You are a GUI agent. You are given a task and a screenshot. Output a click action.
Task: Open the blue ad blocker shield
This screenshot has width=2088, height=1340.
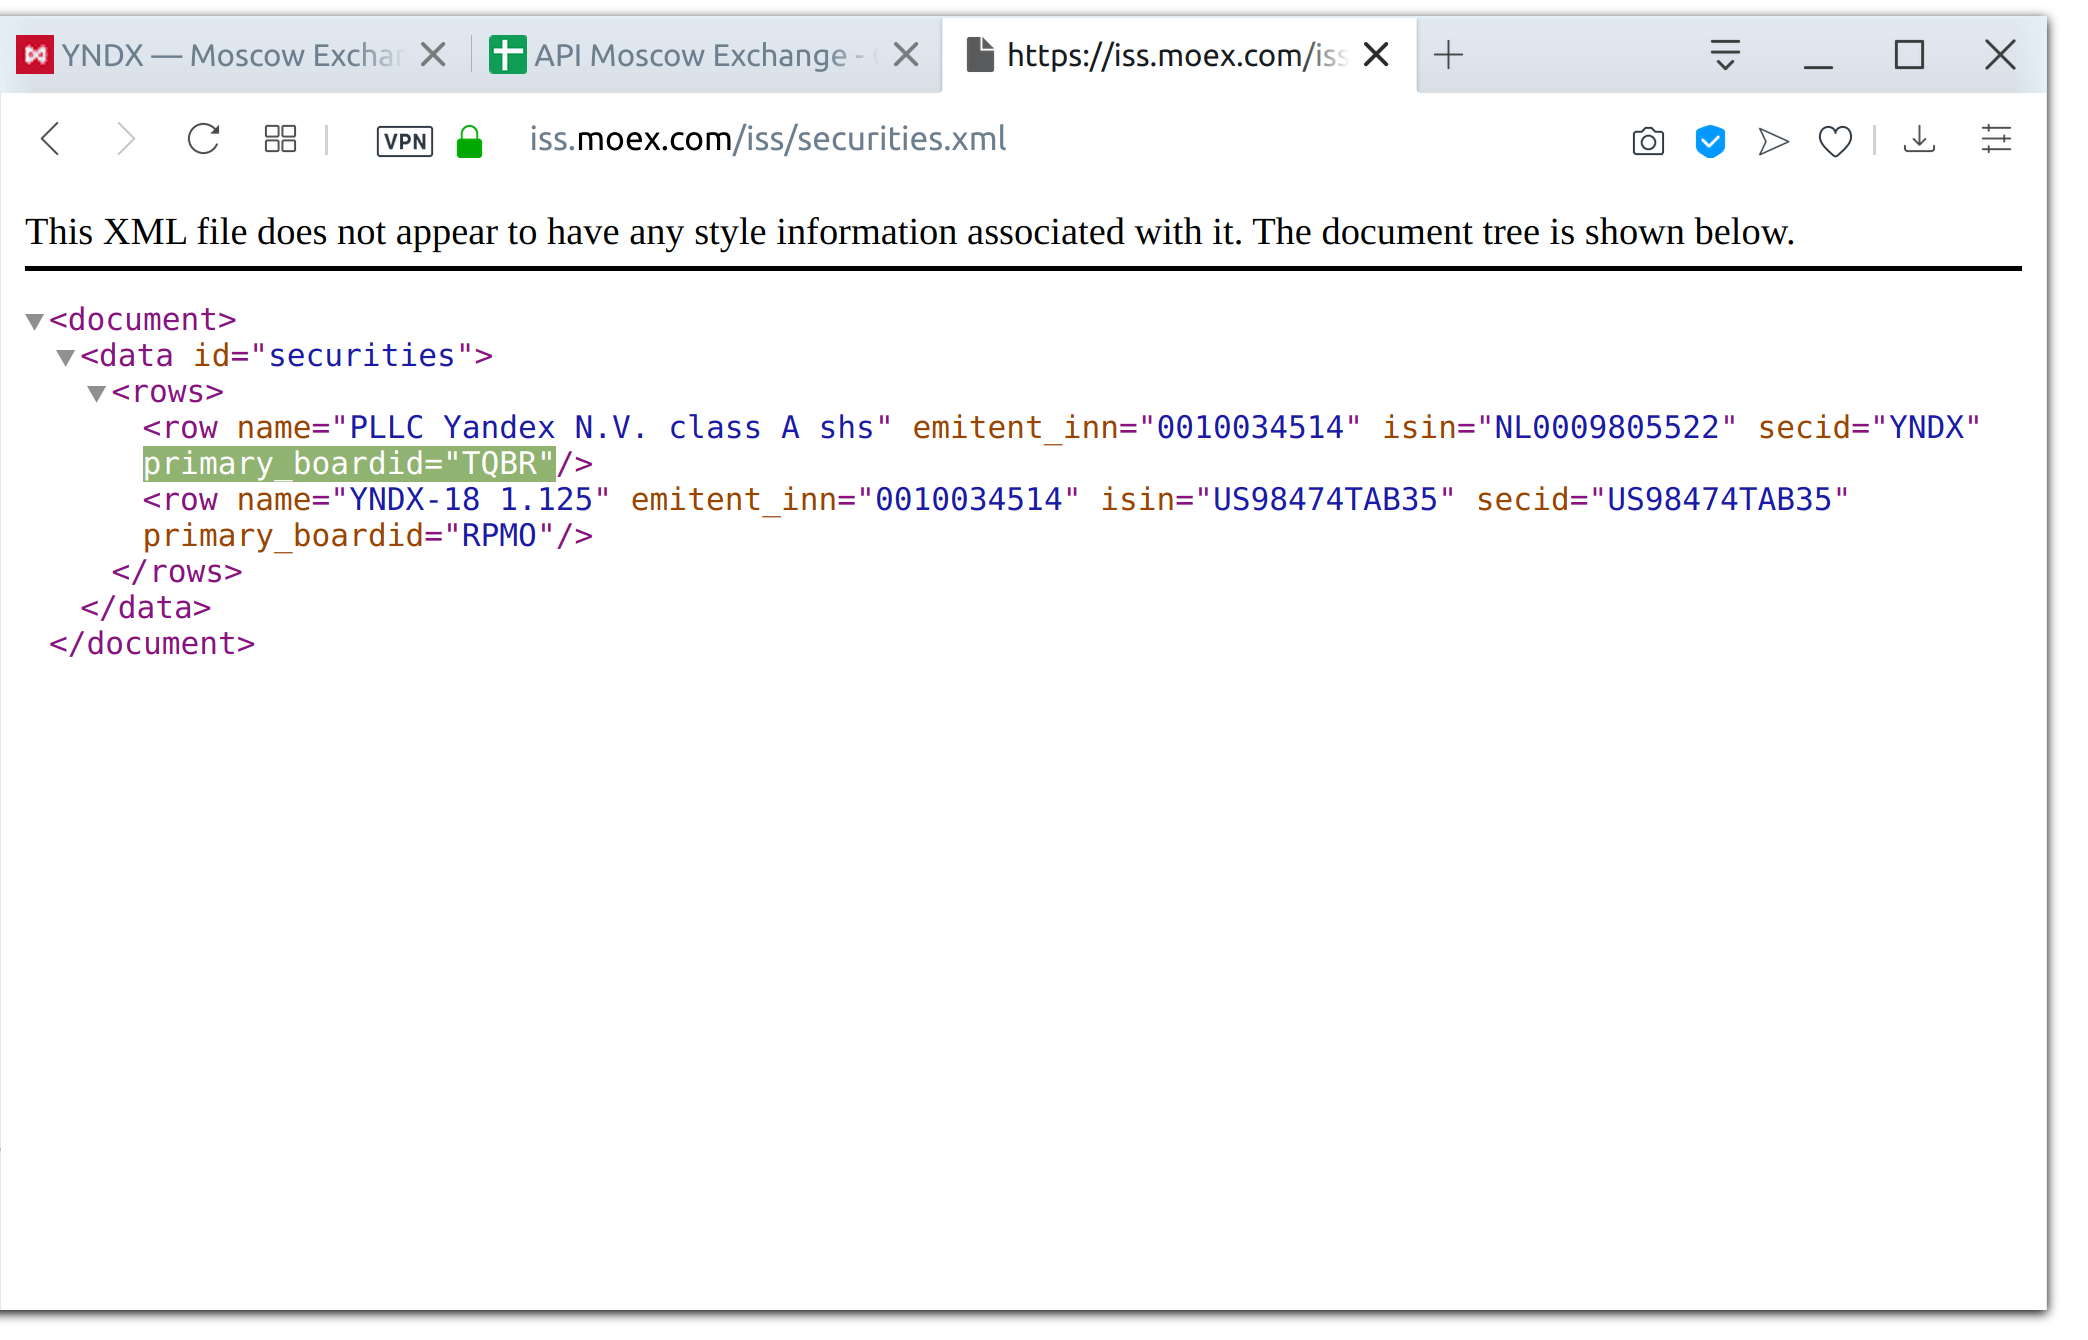point(1710,141)
